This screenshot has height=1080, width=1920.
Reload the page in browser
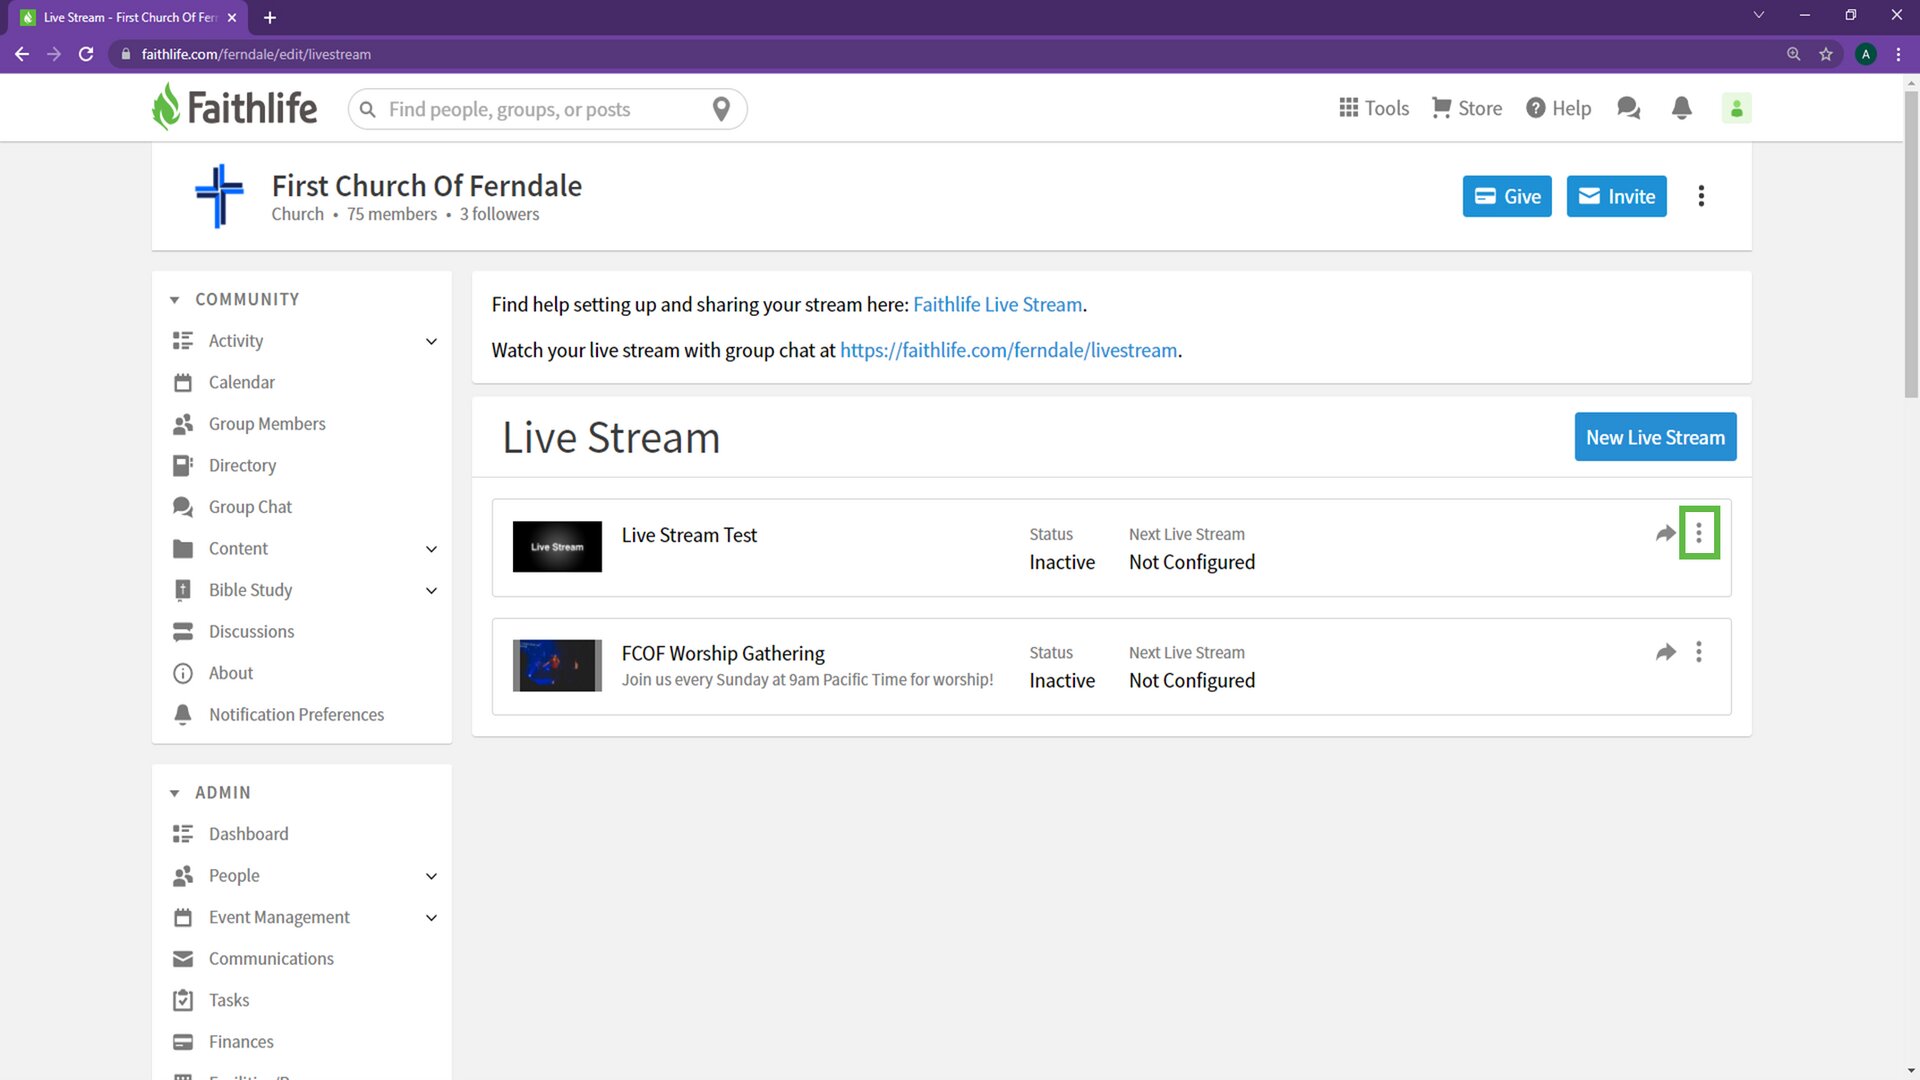point(86,54)
